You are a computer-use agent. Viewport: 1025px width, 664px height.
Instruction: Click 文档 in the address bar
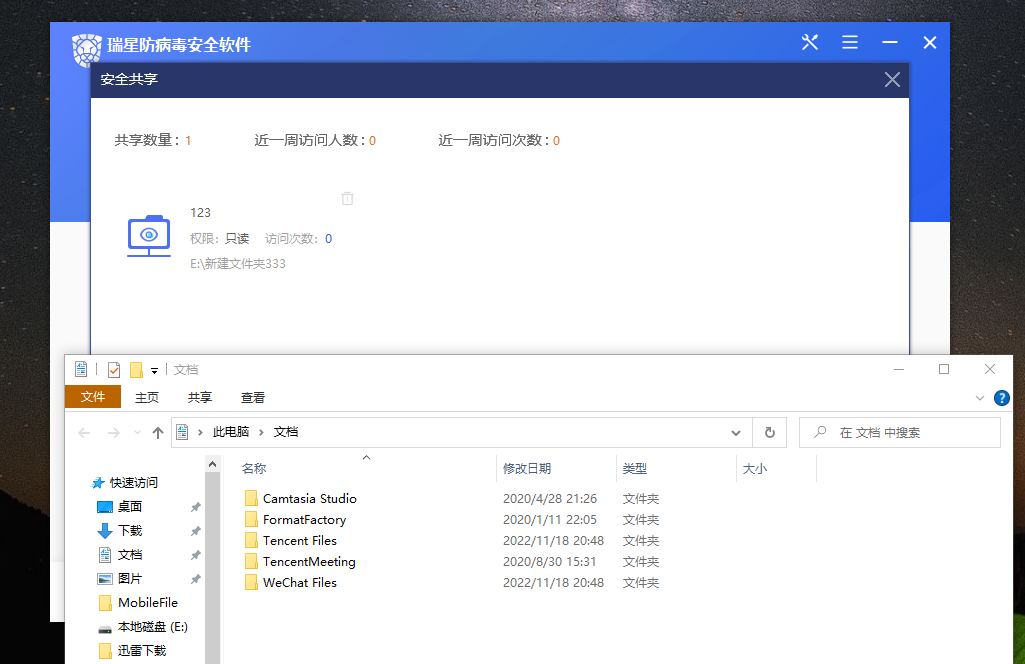(x=286, y=432)
